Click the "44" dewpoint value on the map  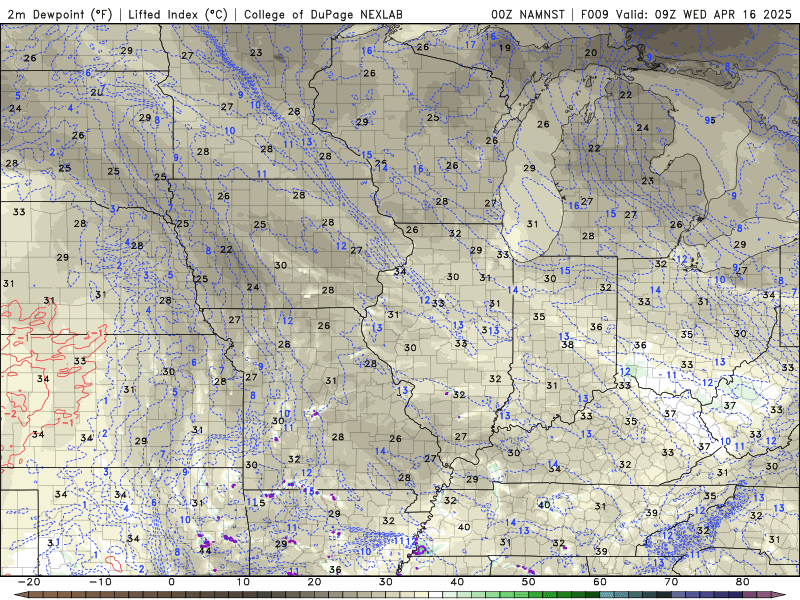coord(205,551)
